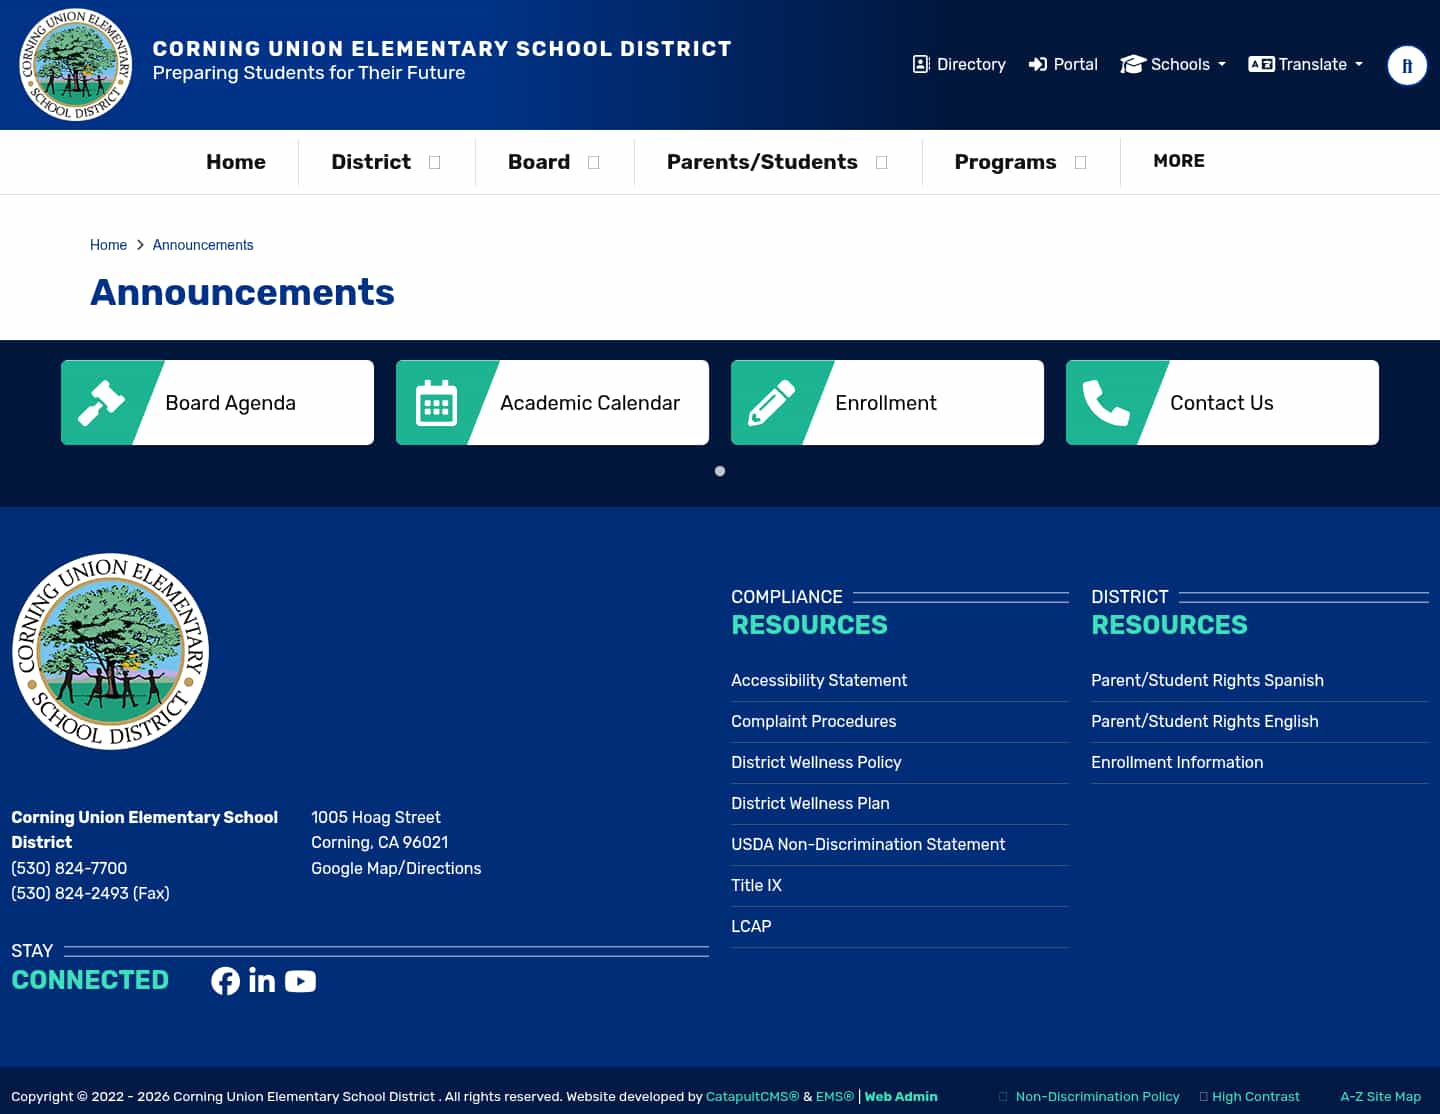Open the District Wellness Policy link
This screenshot has width=1440, height=1114.
(816, 762)
